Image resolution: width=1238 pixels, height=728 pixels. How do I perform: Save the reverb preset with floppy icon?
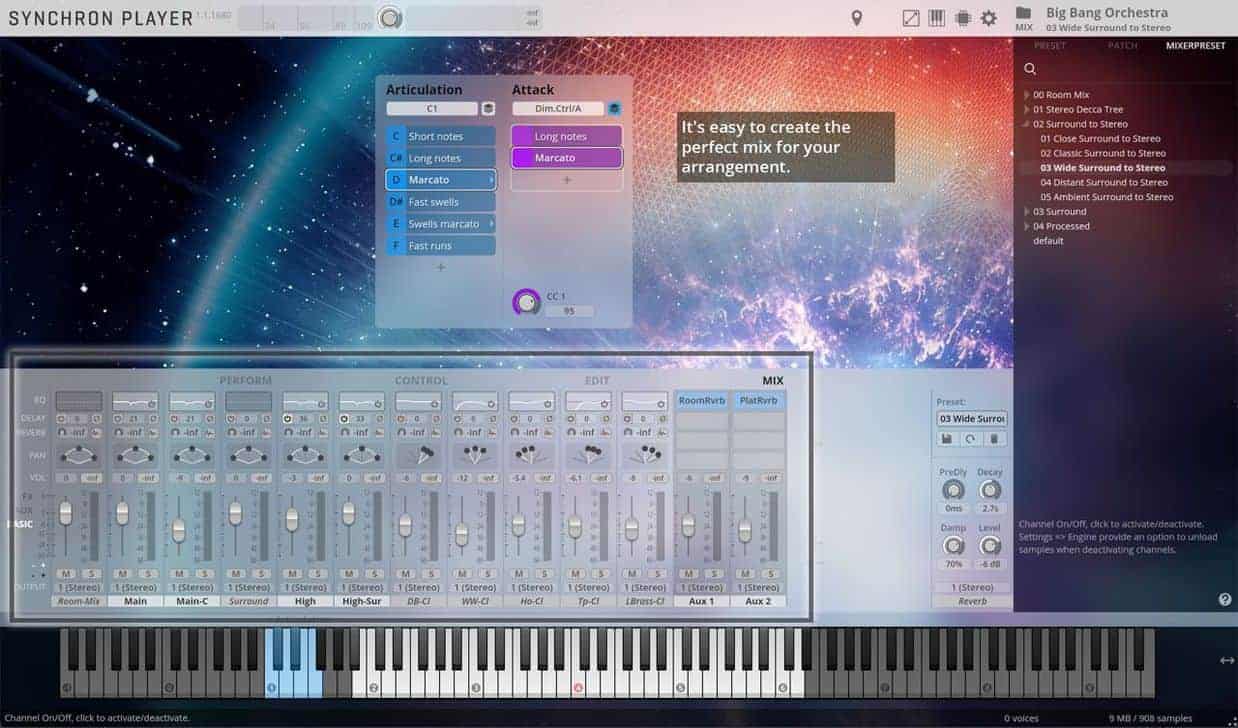click(x=946, y=439)
